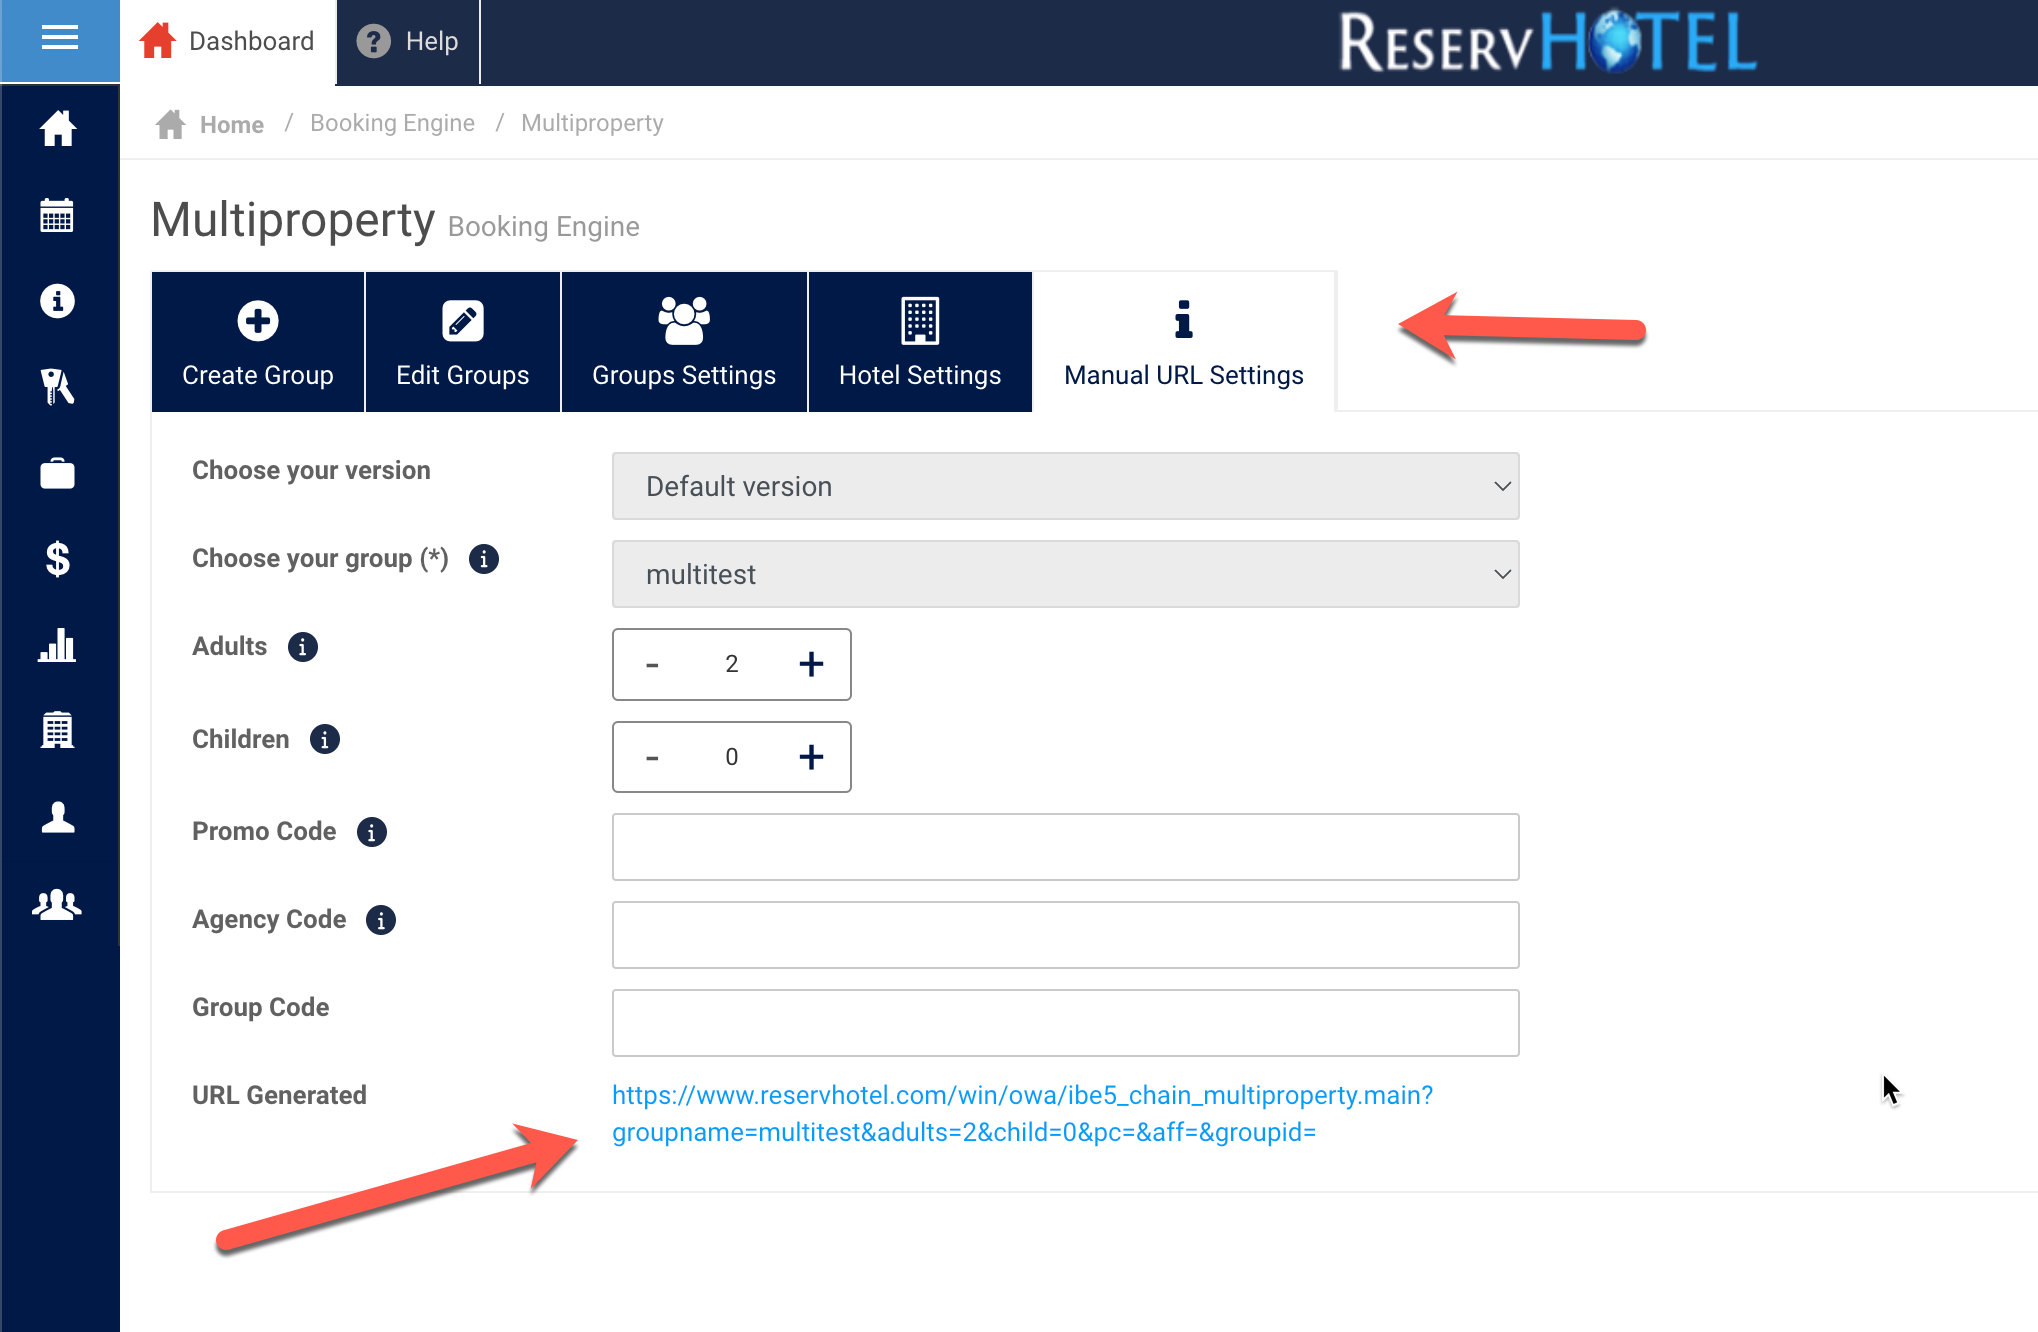Image resolution: width=2038 pixels, height=1332 pixels.
Task: Click the calendar icon in sidebar
Action: click(x=57, y=215)
